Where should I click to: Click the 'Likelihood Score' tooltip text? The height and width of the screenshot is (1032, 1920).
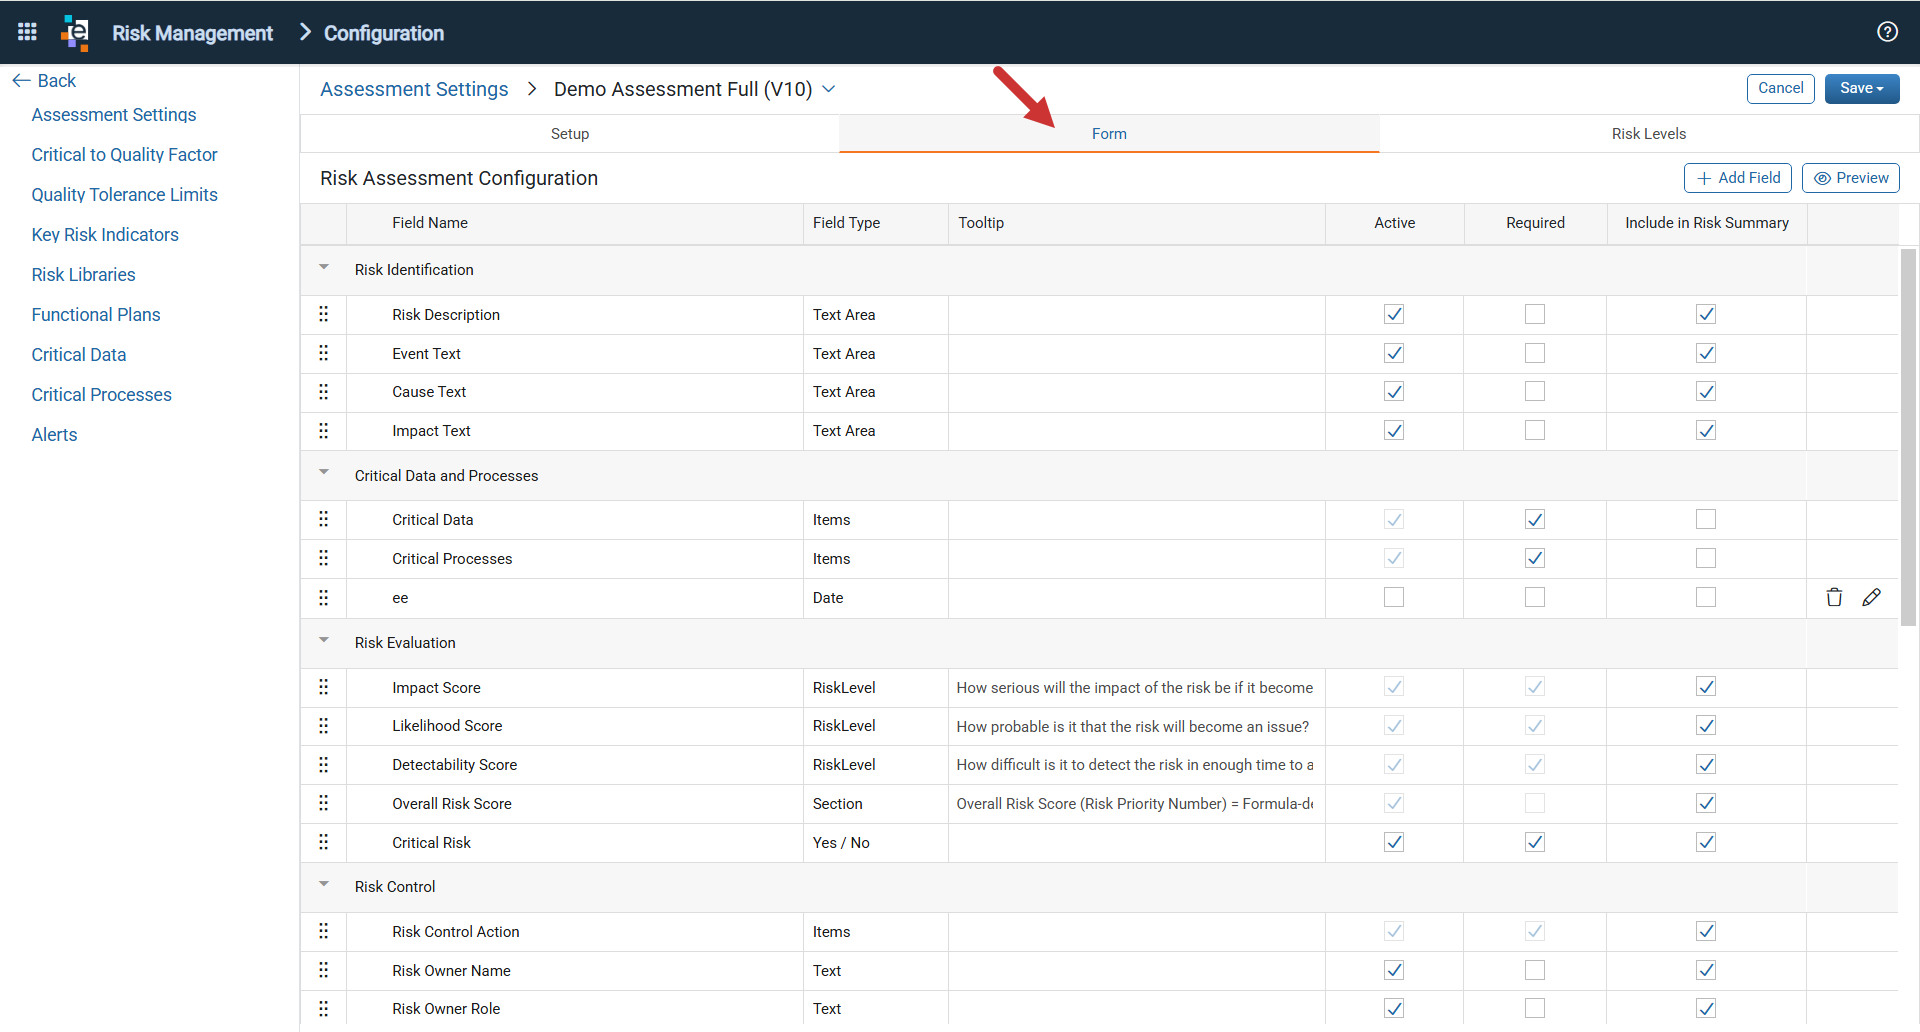pos(1132,727)
